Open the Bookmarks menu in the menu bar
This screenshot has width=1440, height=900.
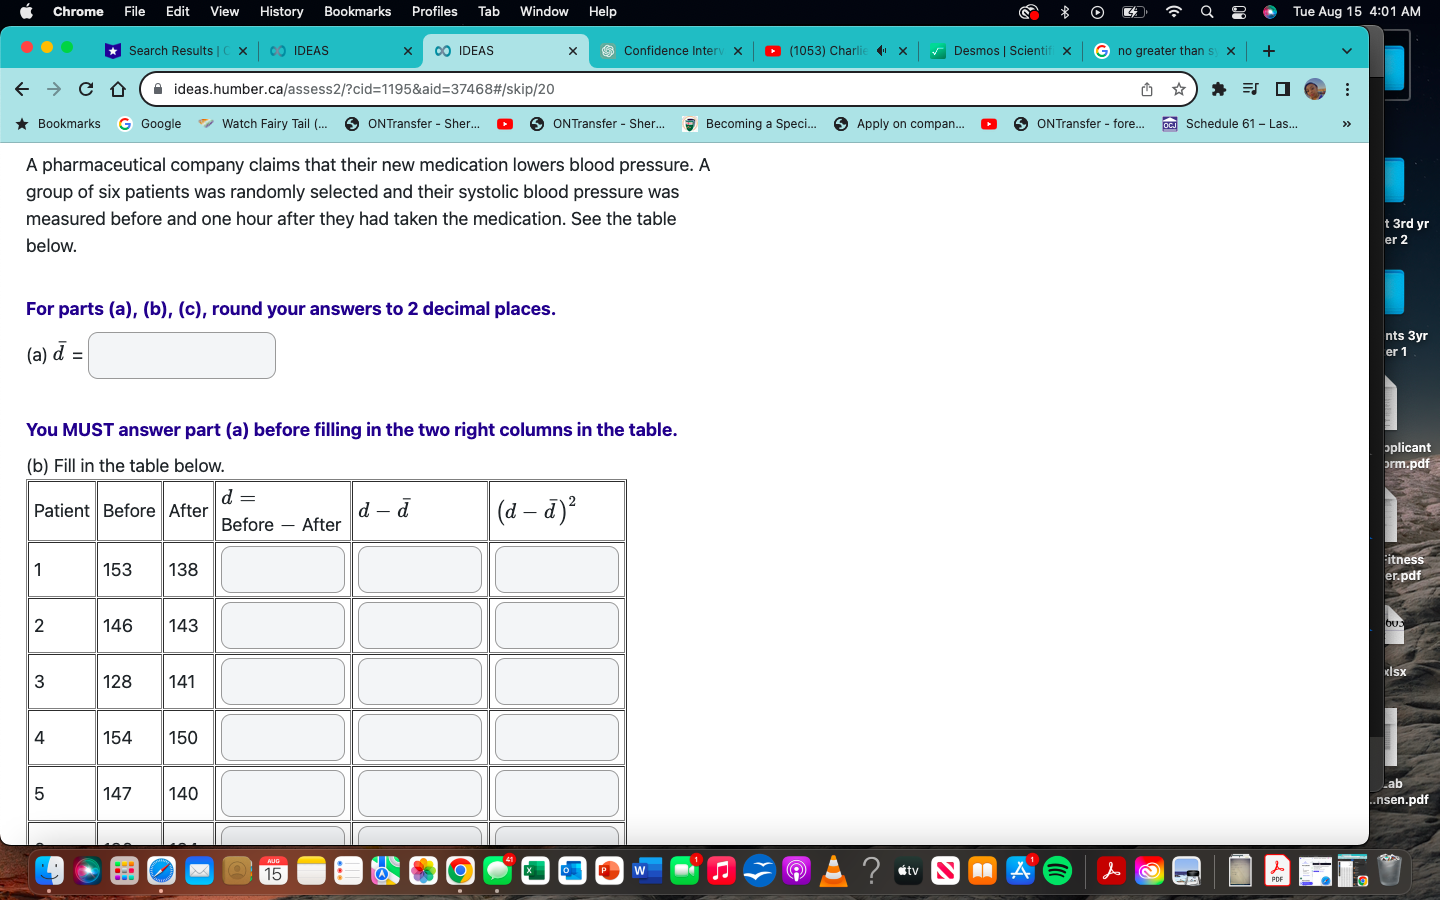[357, 12]
